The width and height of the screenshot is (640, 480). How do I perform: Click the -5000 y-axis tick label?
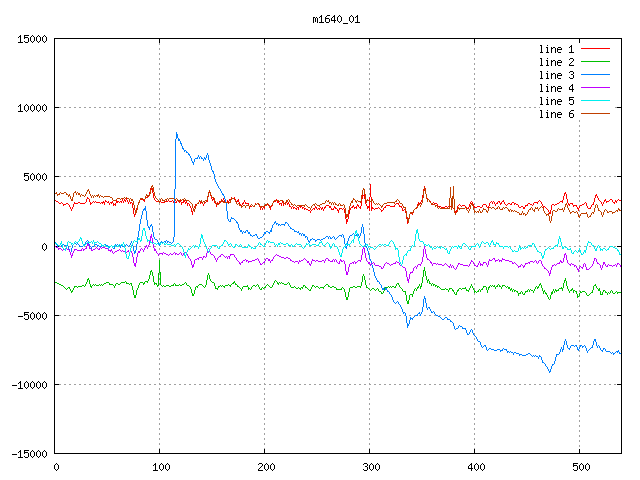click(x=31, y=315)
